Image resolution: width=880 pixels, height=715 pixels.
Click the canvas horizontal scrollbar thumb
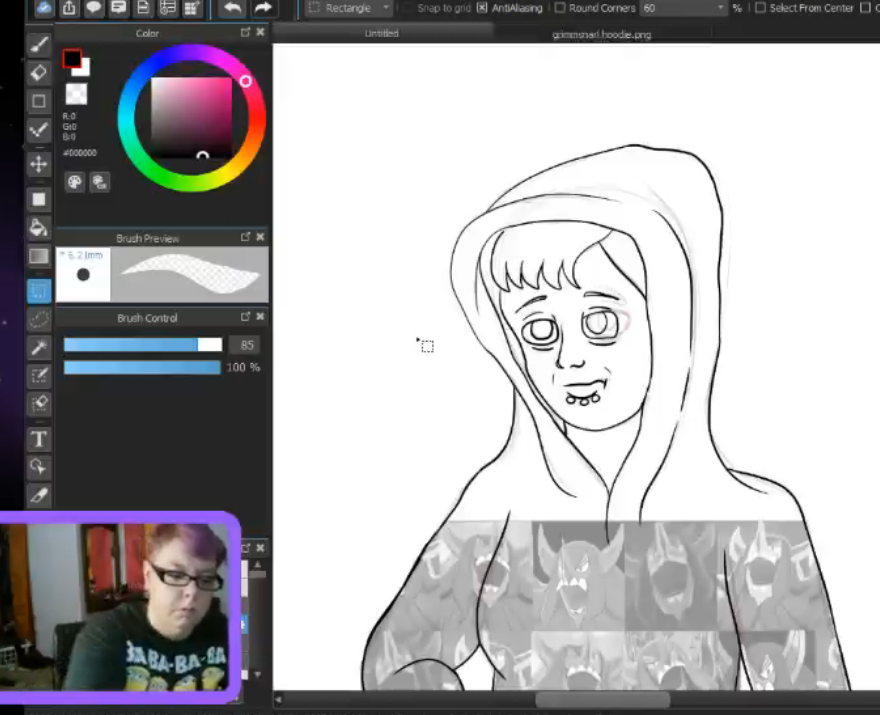pos(602,699)
